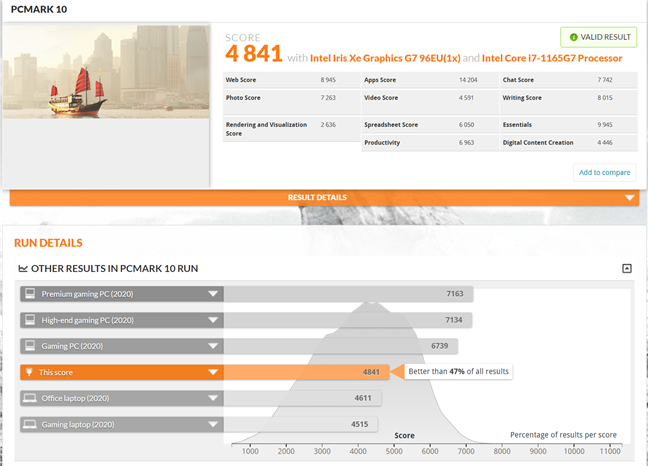Click the Gaming PC 6739 score bar

(341, 346)
